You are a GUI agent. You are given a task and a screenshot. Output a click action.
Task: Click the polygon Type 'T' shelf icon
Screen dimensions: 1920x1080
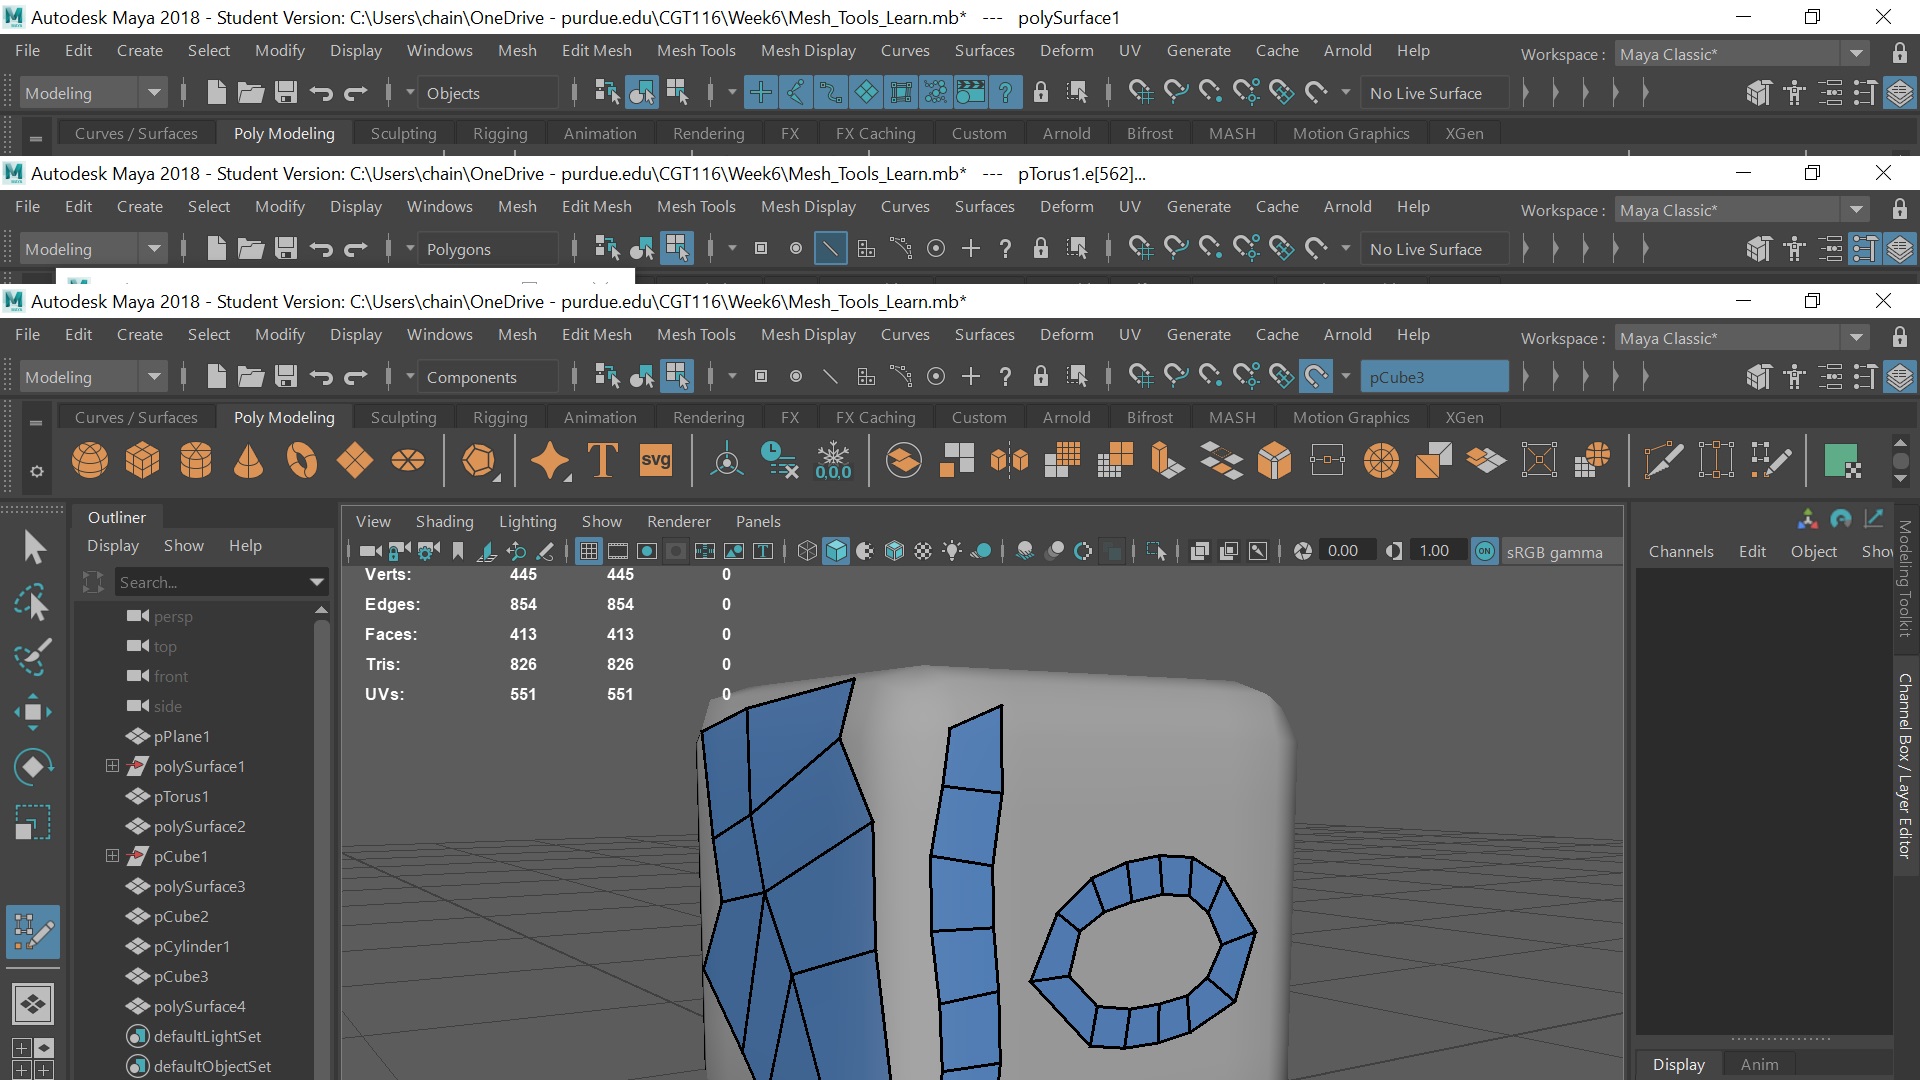603,461
